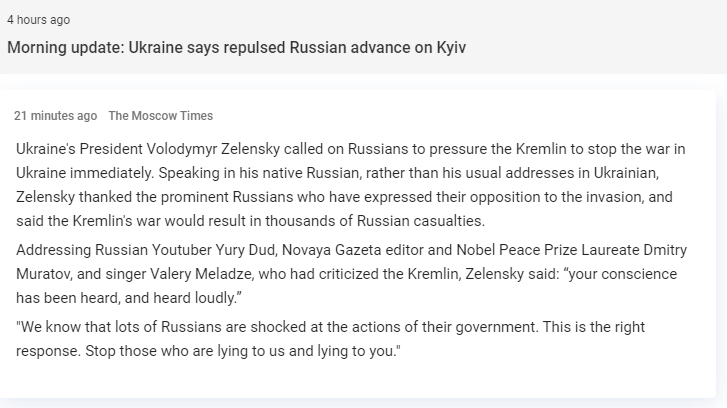Image resolution: width=727 pixels, height=408 pixels.
Task: Click the name "Muratov" in the post
Action: point(46,272)
